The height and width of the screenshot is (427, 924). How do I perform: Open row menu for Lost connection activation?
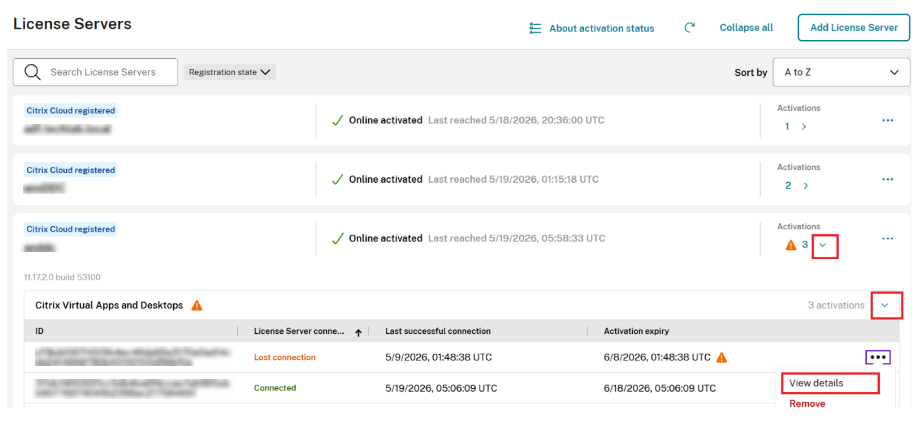click(878, 358)
